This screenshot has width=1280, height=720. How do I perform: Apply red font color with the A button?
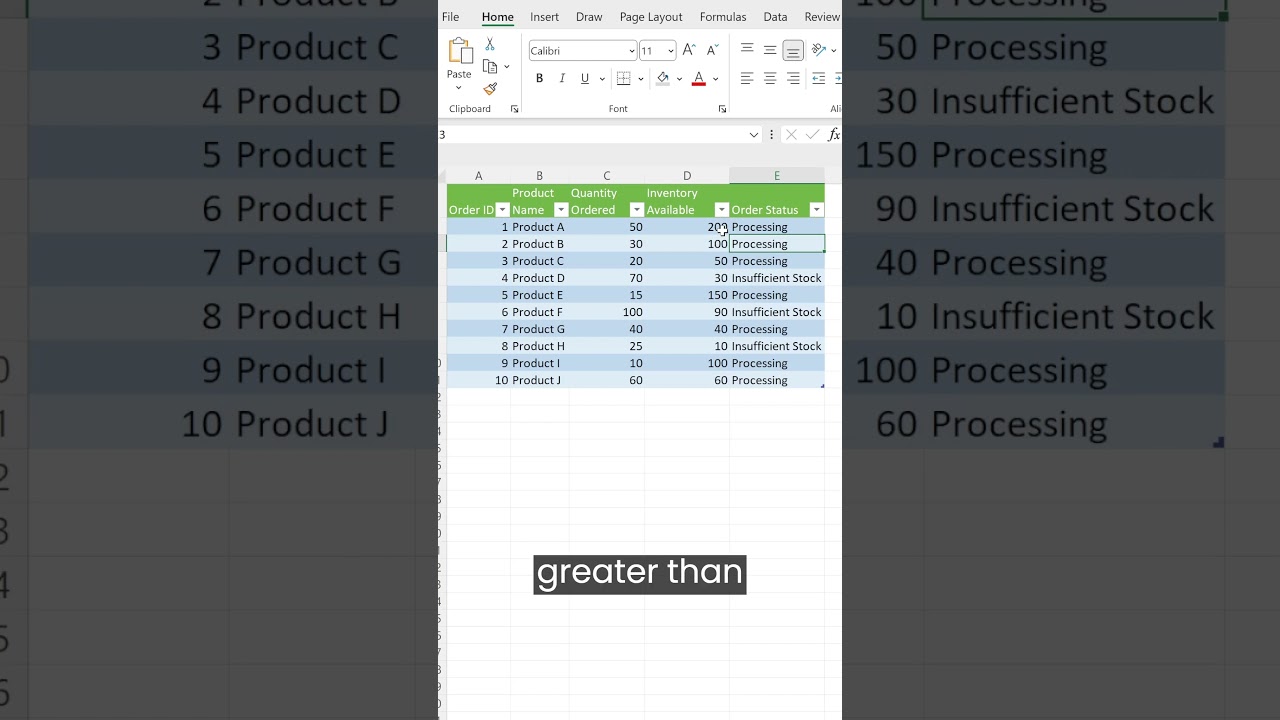pos(699,79)
